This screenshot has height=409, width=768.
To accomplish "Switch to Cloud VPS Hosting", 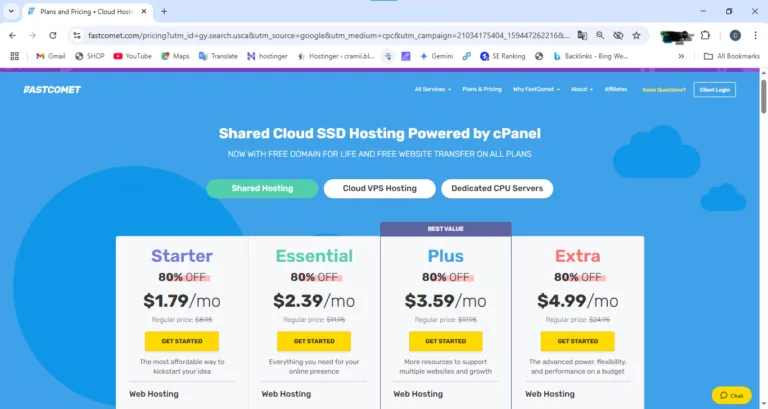I will point(379,188).
